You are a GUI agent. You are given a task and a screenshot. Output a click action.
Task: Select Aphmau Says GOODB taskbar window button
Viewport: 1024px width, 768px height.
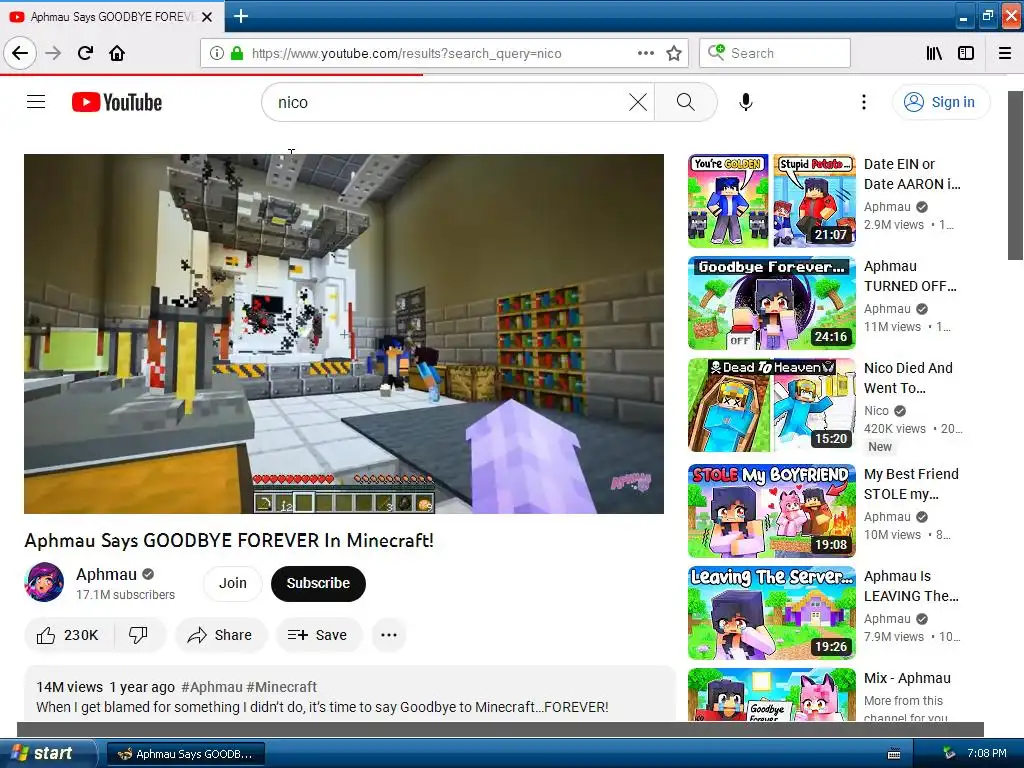click(x=185, y=754)
